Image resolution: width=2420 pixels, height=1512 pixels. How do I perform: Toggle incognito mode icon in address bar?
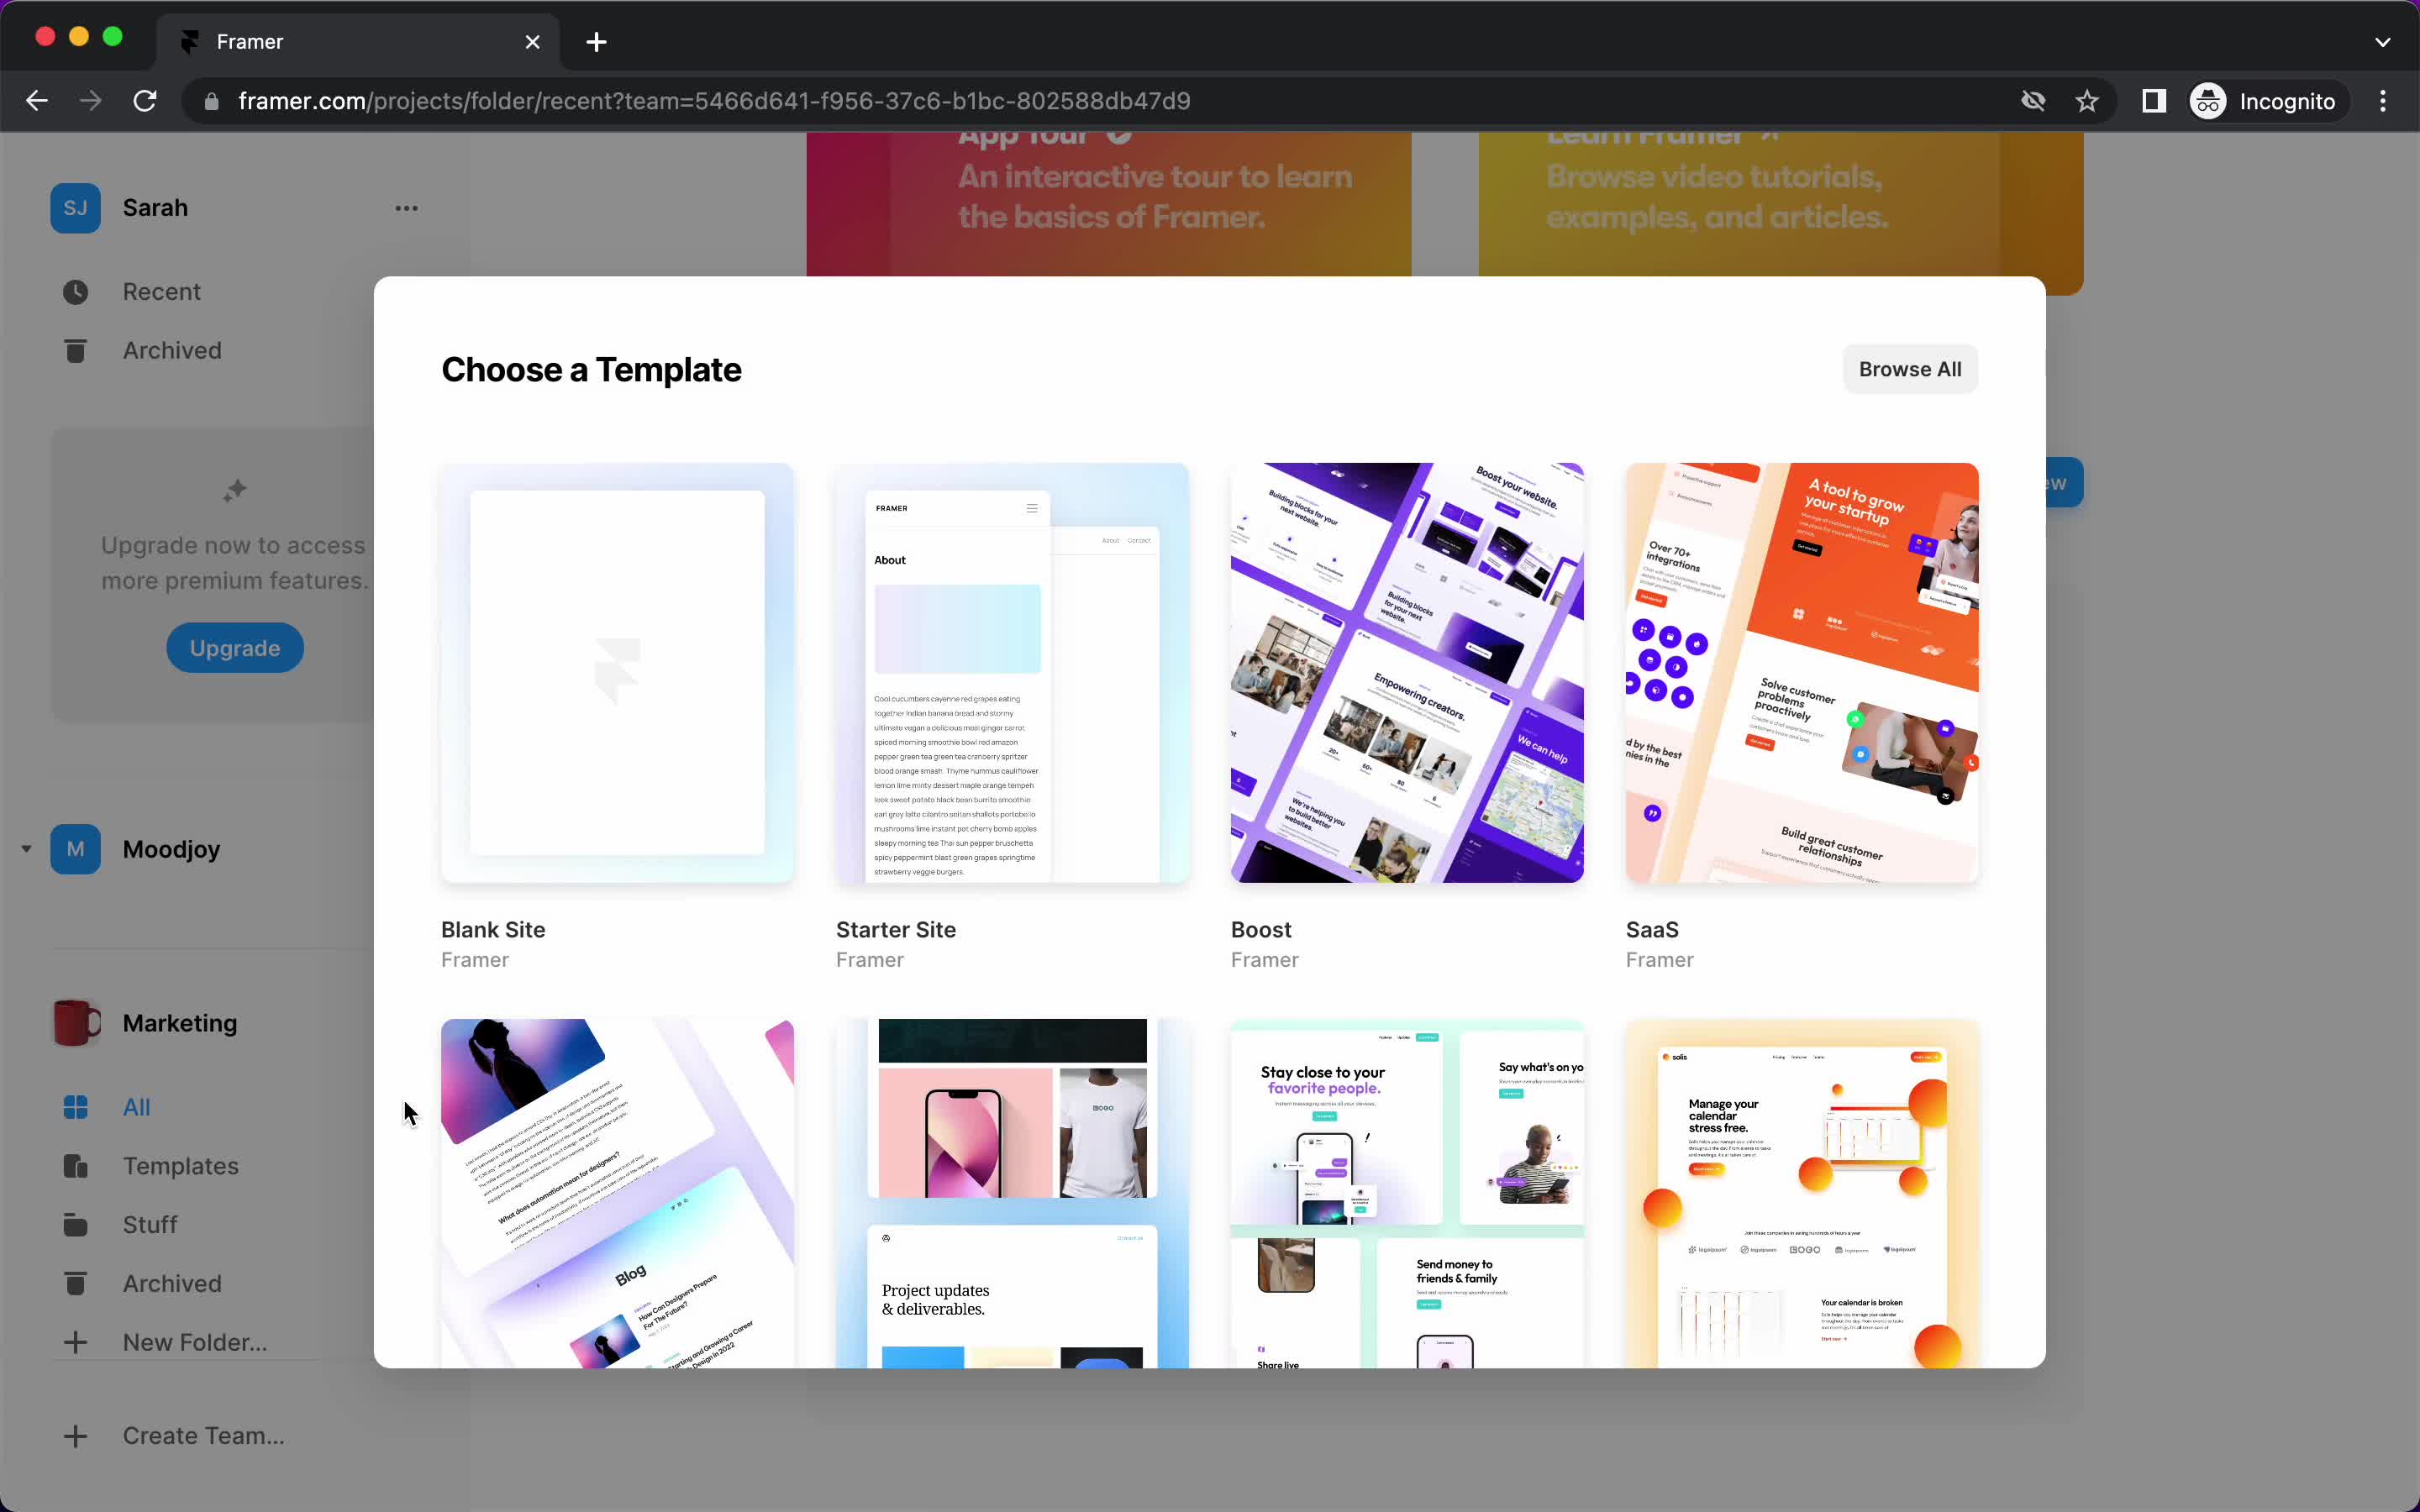tap(2207, 99)
